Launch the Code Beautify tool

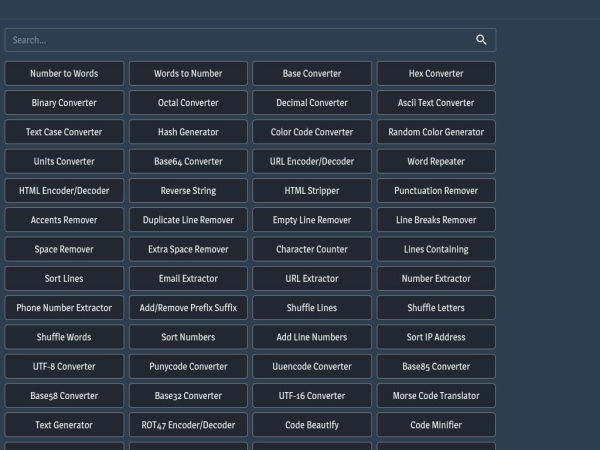pos(312,425)
